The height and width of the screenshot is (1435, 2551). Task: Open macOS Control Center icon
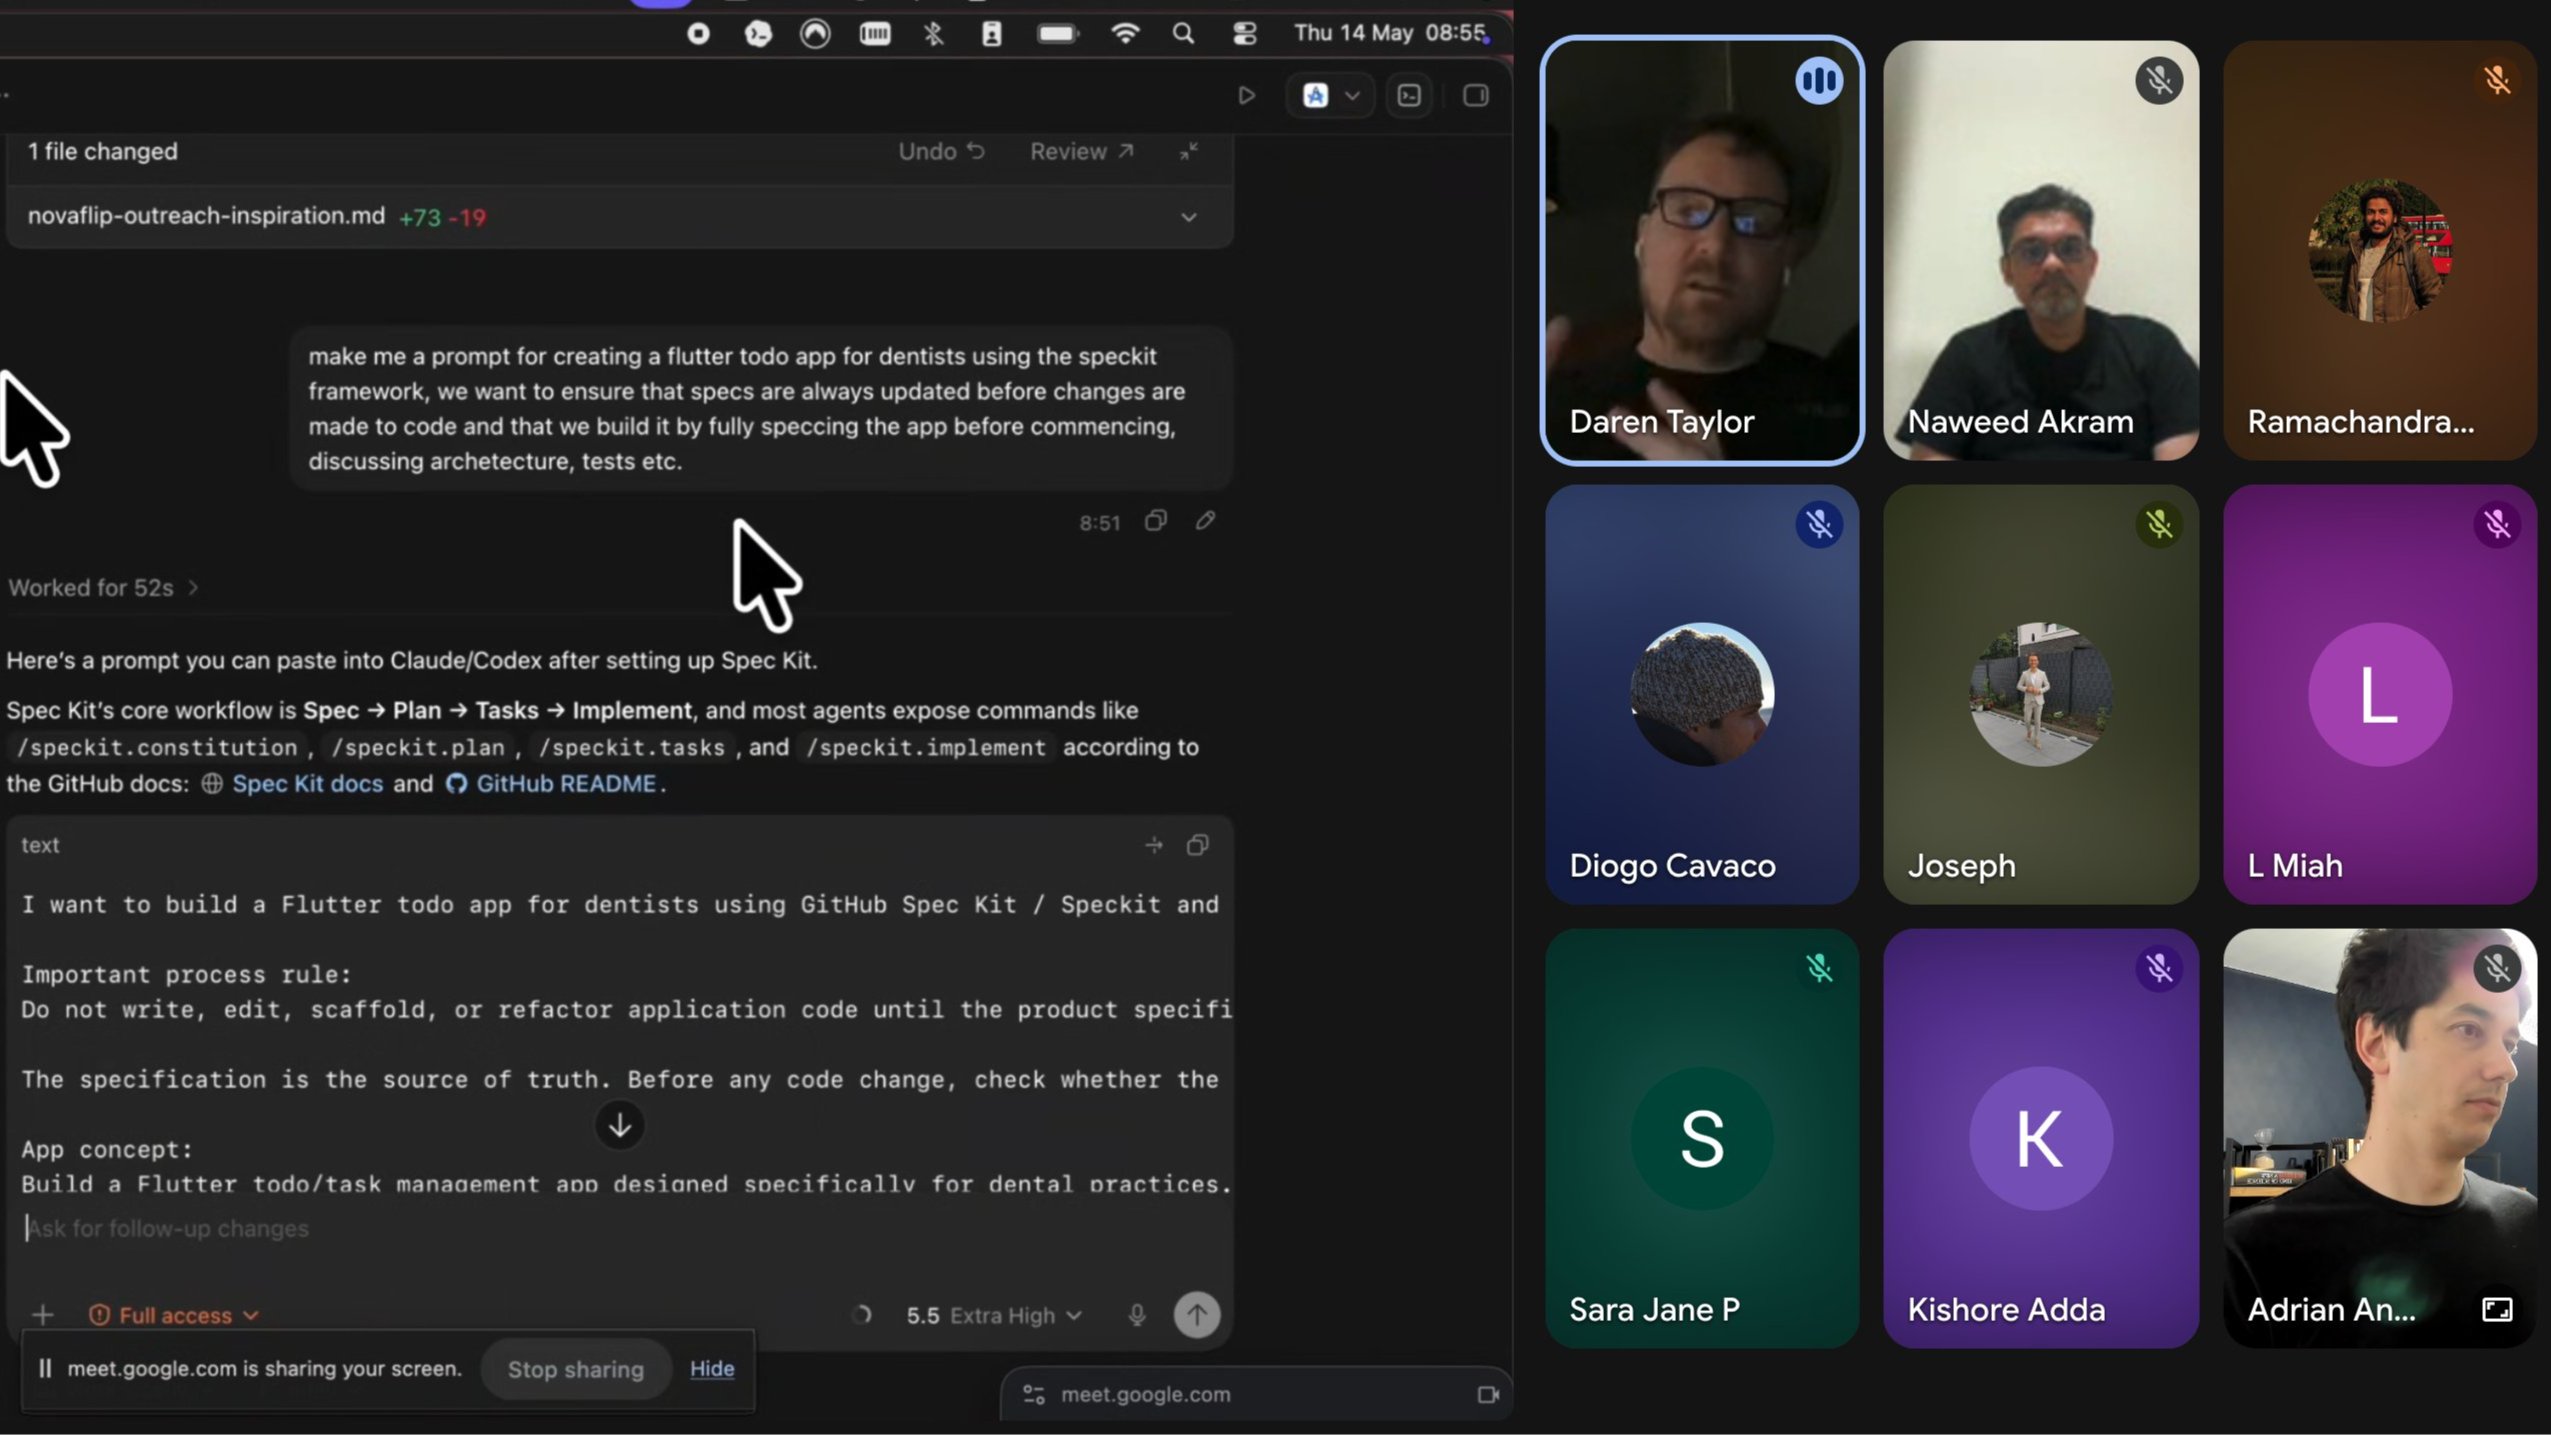point(1244,34)
